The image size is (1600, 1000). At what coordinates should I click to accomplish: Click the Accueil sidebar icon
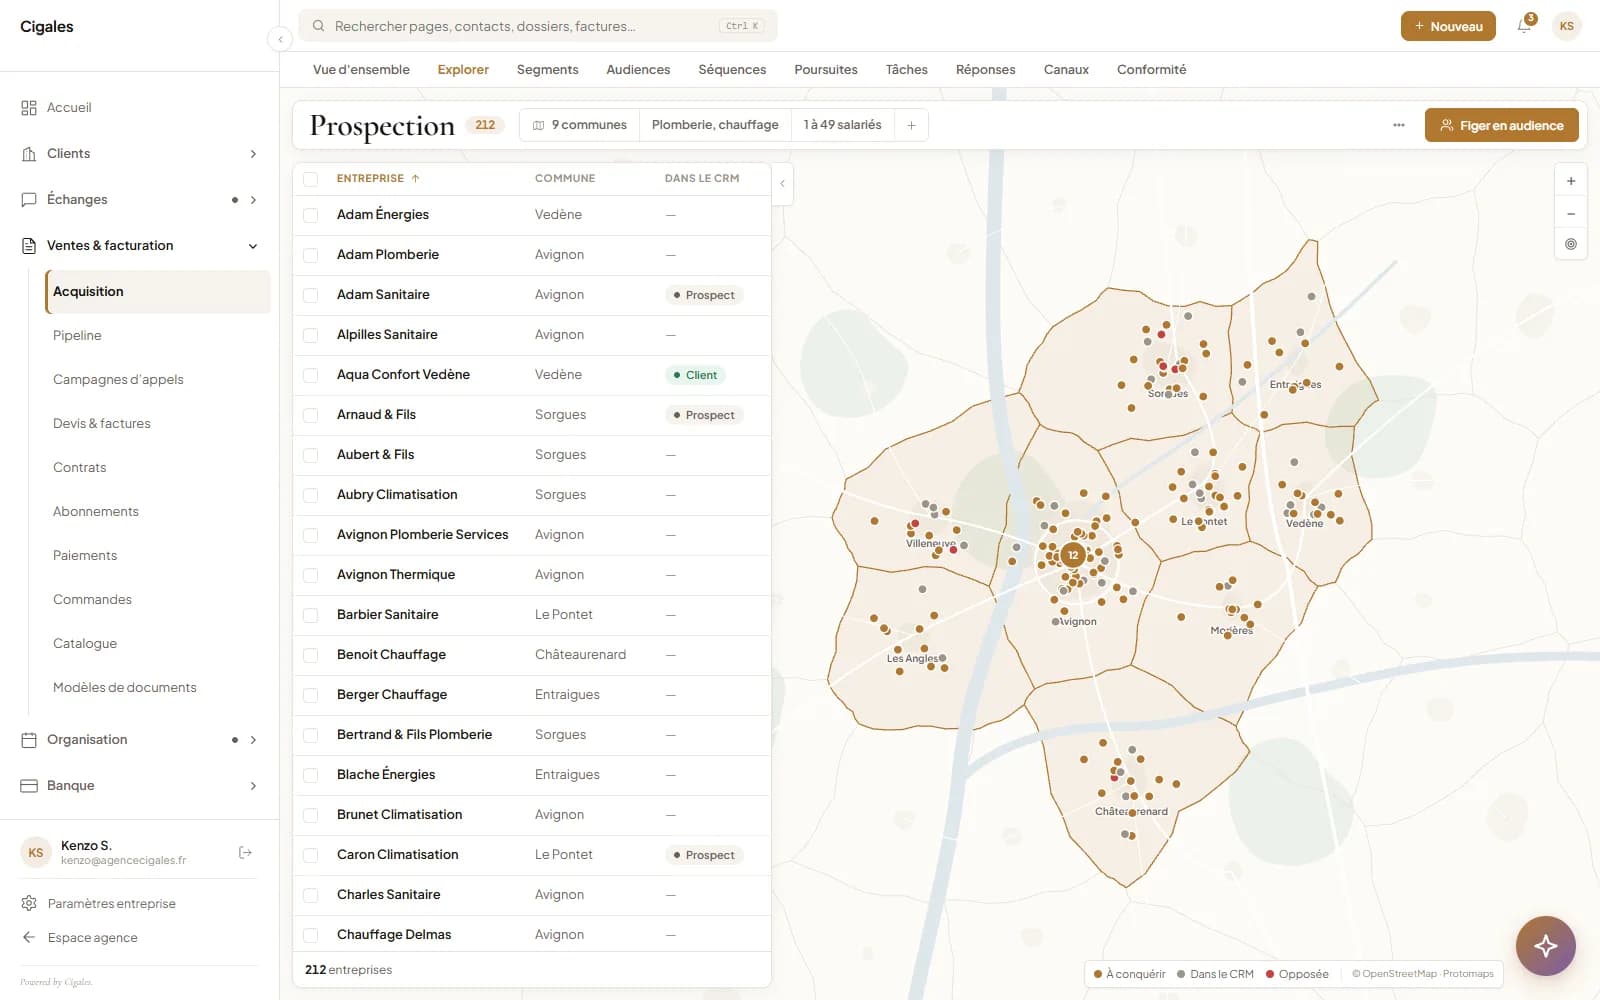29,107
